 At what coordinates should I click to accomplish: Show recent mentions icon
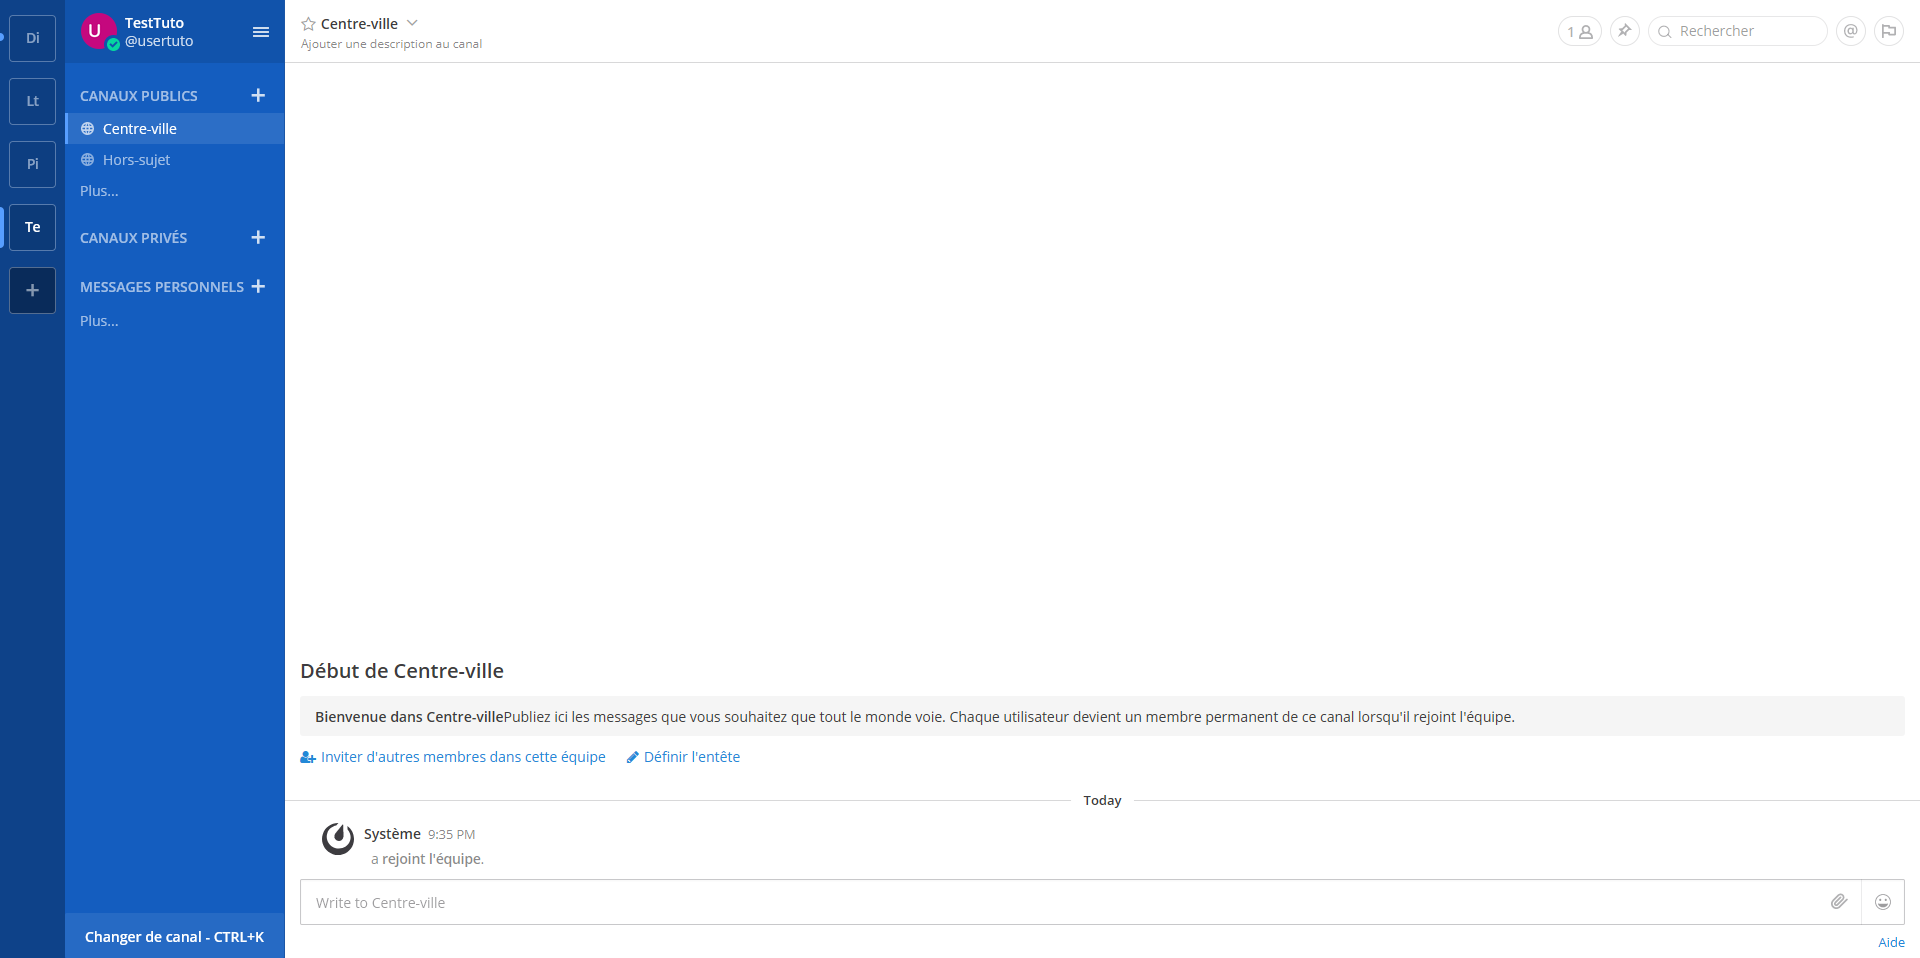(x=1850, y=31)
